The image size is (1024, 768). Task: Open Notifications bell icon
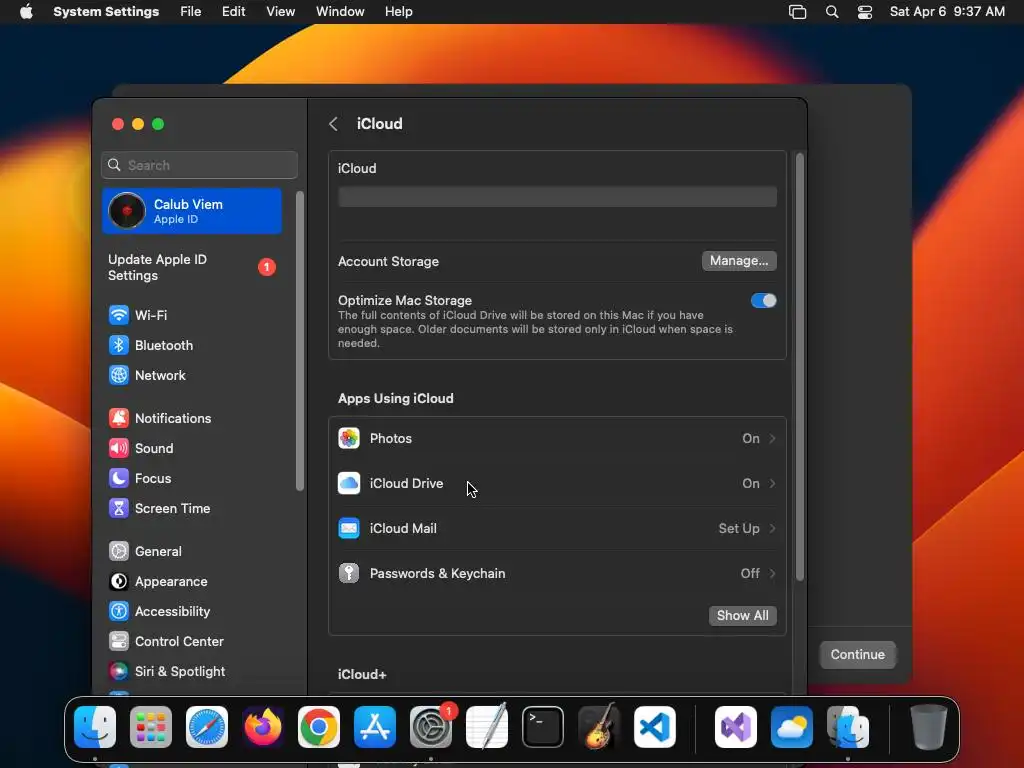[x=119, y=418]
